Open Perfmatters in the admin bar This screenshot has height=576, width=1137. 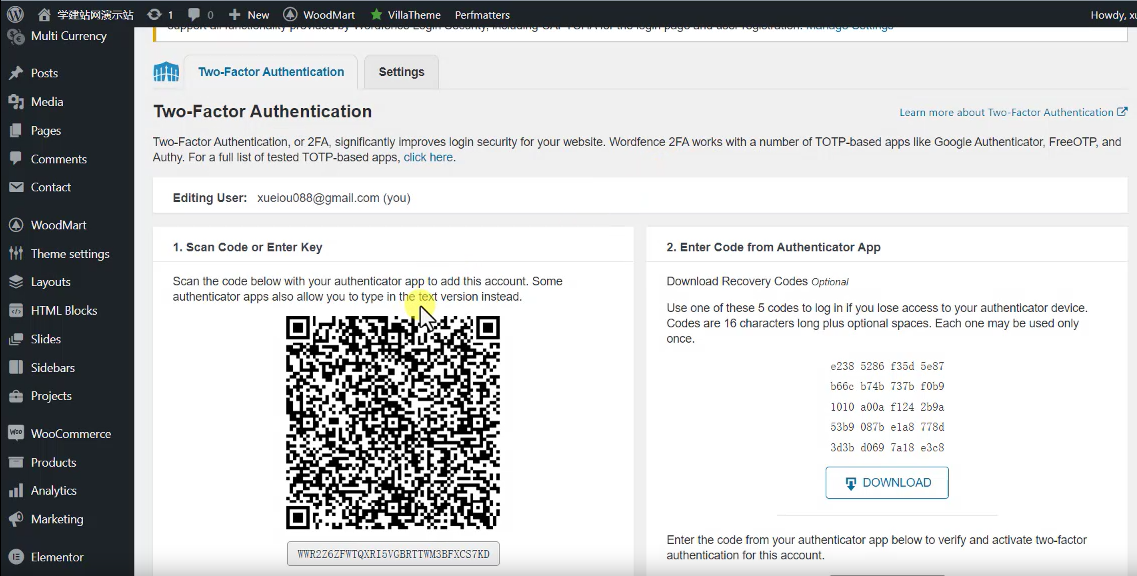[482, 15]
